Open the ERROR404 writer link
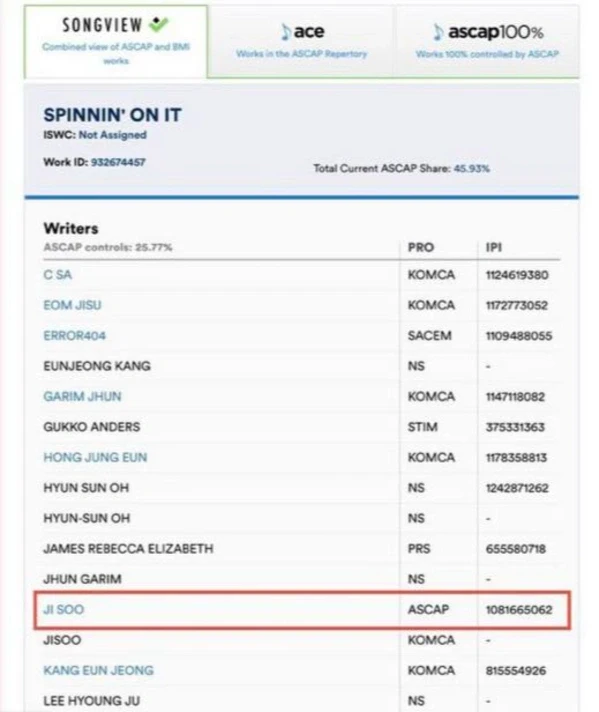This screenshot has width=599, height=712. coord(74,336)
